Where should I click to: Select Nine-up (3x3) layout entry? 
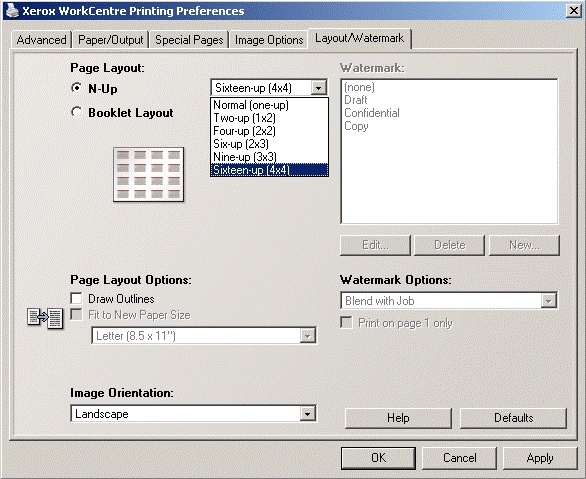click(x=269, y=157)
